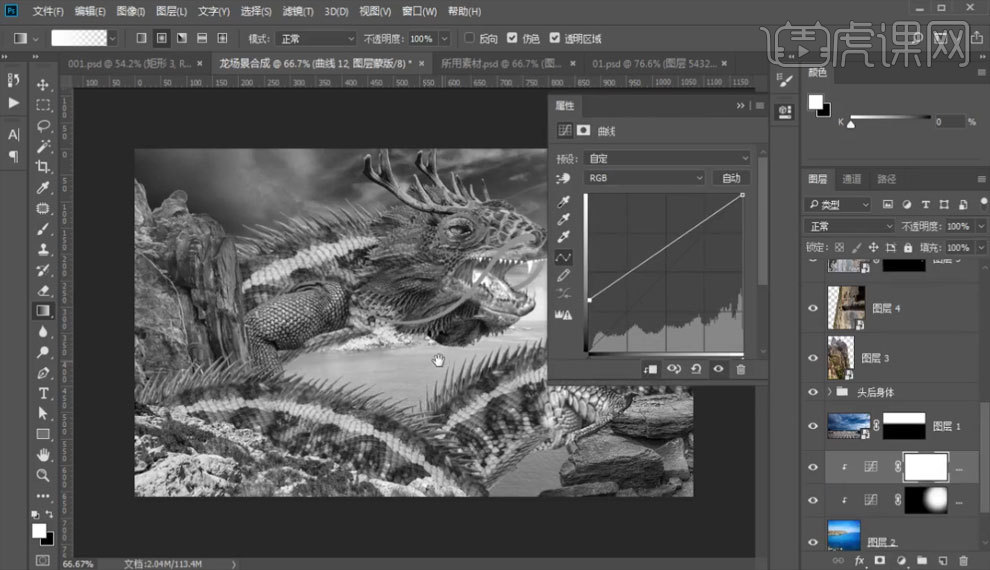Choose edit points curve mode icon
The height and width of the screenshot is (570, 990).
(x=563, y=257)
